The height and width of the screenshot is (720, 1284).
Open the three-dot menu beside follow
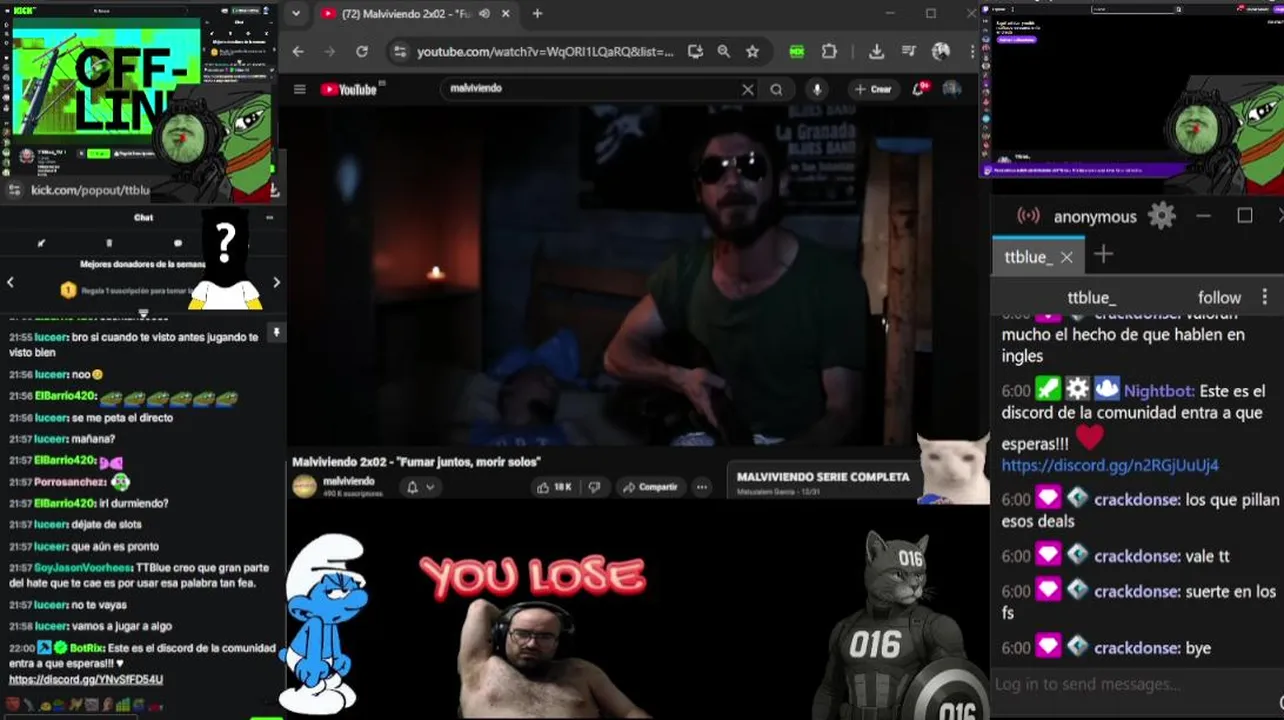[x=1264, y=297]
